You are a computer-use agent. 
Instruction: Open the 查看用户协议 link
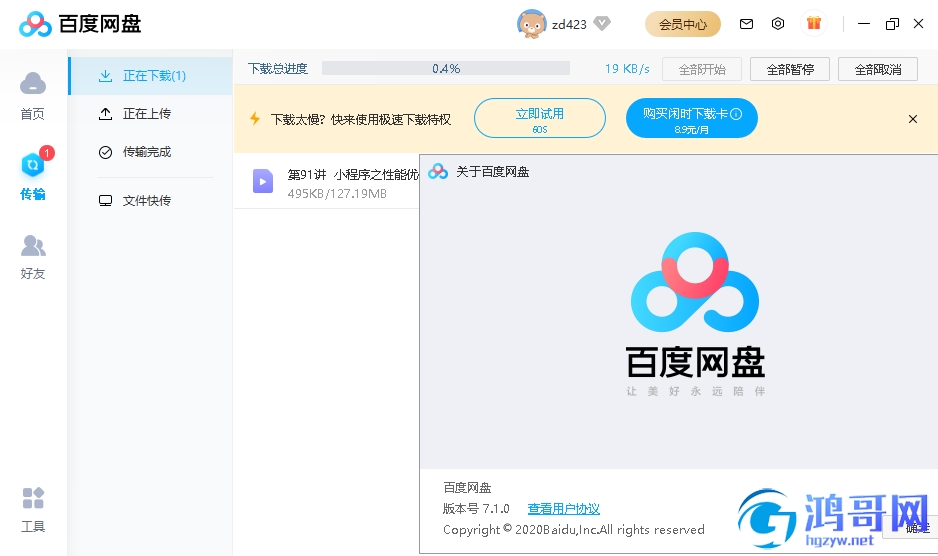coord(564,509)
